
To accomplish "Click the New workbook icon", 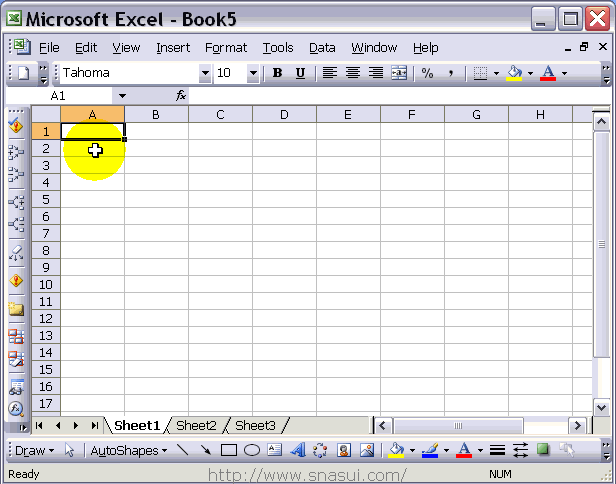I will click(23, 73).
